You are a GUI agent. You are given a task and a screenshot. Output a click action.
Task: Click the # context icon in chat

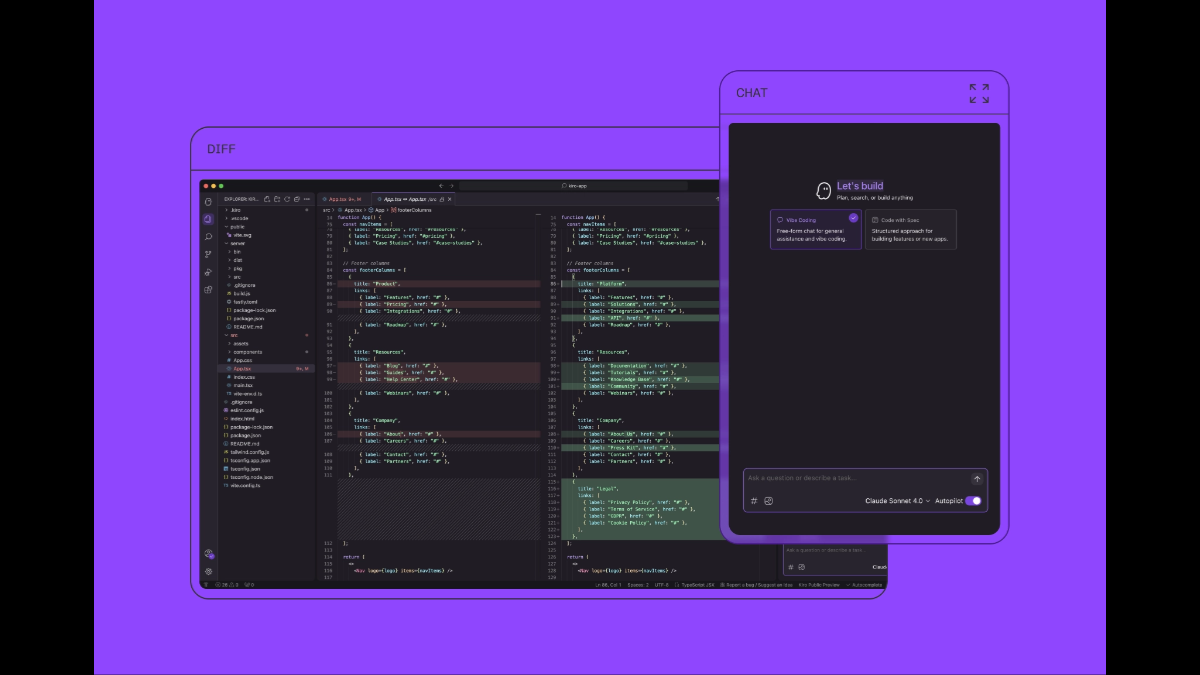point(754,501)
